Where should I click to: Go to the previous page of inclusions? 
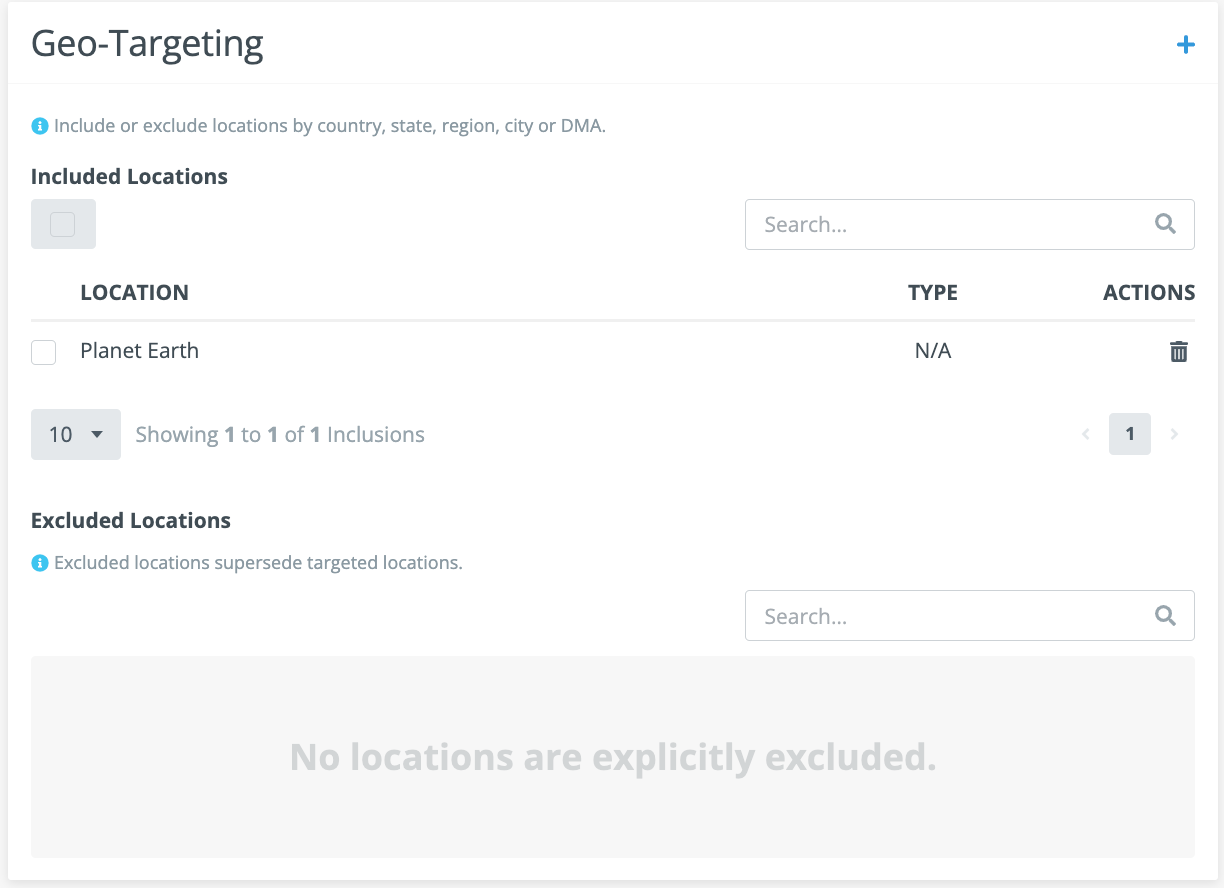point(1085,434)
